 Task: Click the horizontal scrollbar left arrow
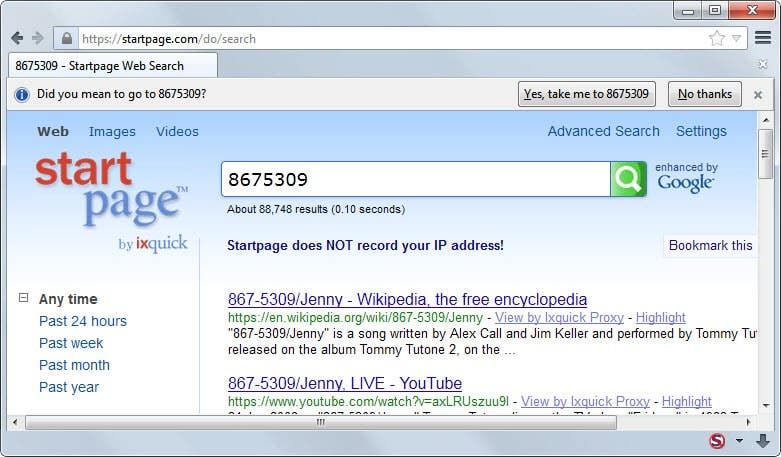pyautogui.click(x=15, y=422)
